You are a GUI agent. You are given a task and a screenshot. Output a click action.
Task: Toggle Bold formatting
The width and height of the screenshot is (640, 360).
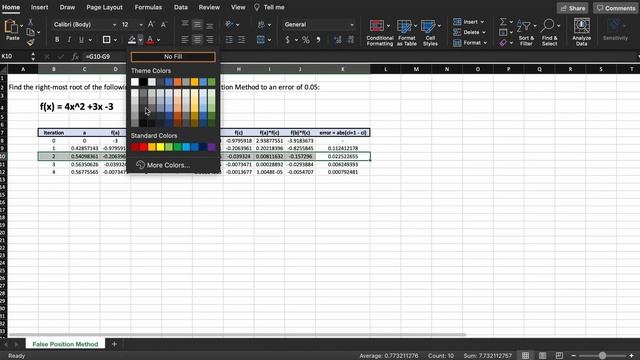(57, 40)
